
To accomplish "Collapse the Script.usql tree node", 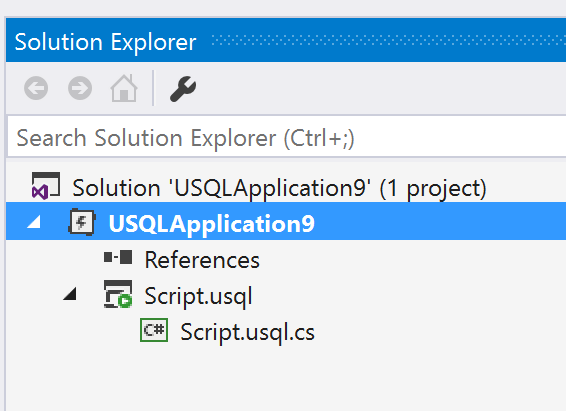I will coord(70,294).
